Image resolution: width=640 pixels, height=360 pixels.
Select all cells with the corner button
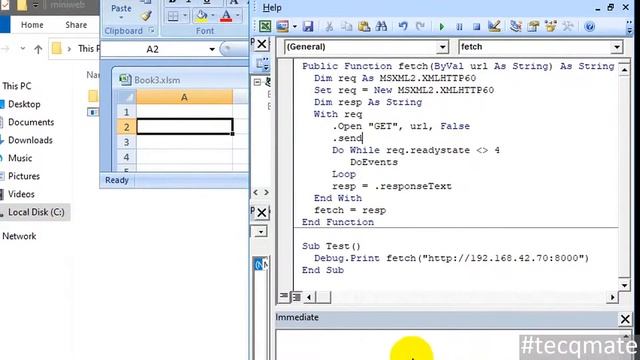point(127,97)
